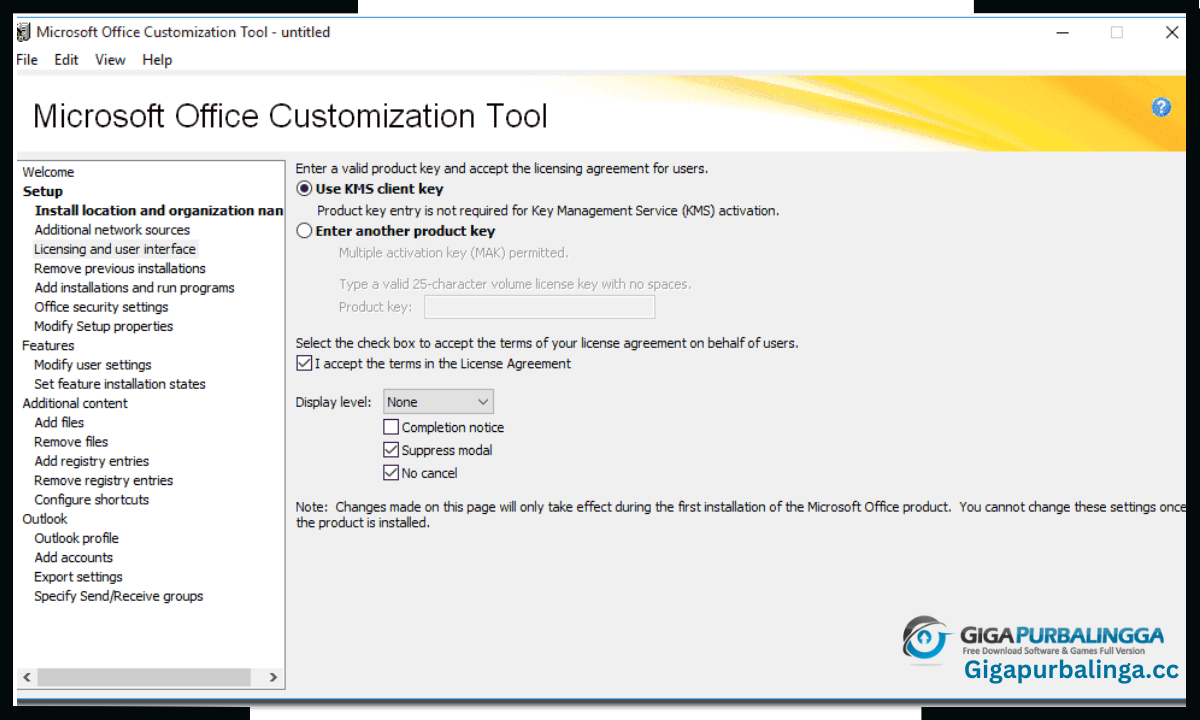This screenshot has height=720, width=1200.
Task: Select the Use KMS client key option
Action: click(x=304, y=189)
